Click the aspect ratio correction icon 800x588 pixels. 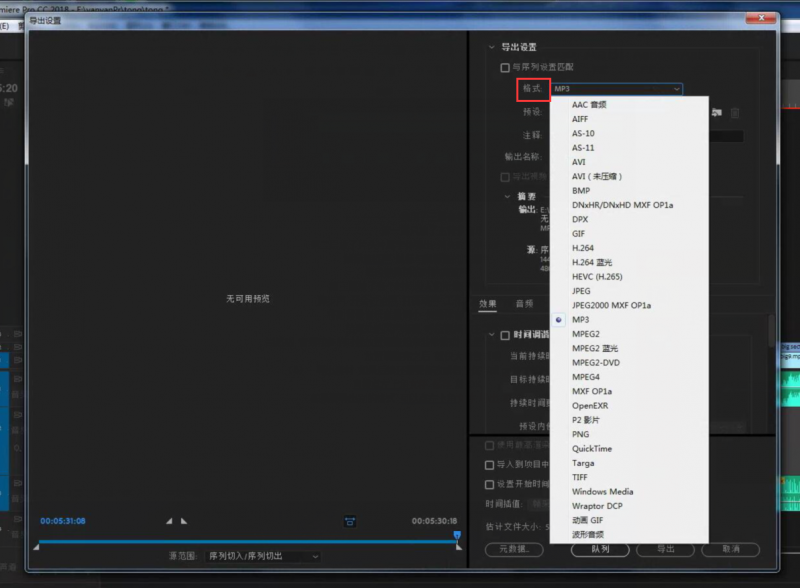click(350, 521)
